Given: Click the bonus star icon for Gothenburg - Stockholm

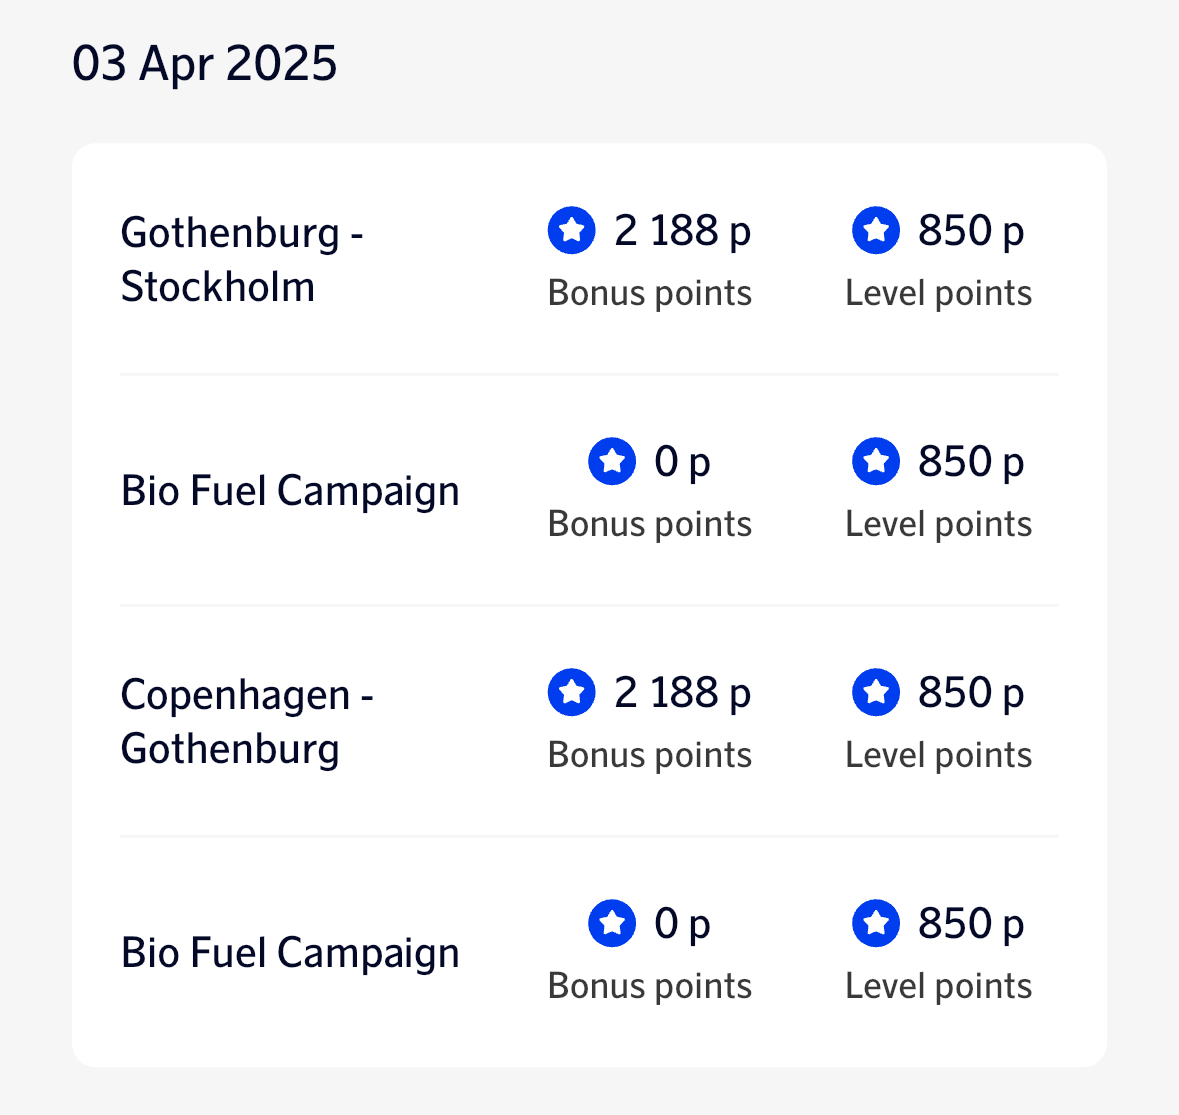Looking at the screenshot, I should click(572, 231).
